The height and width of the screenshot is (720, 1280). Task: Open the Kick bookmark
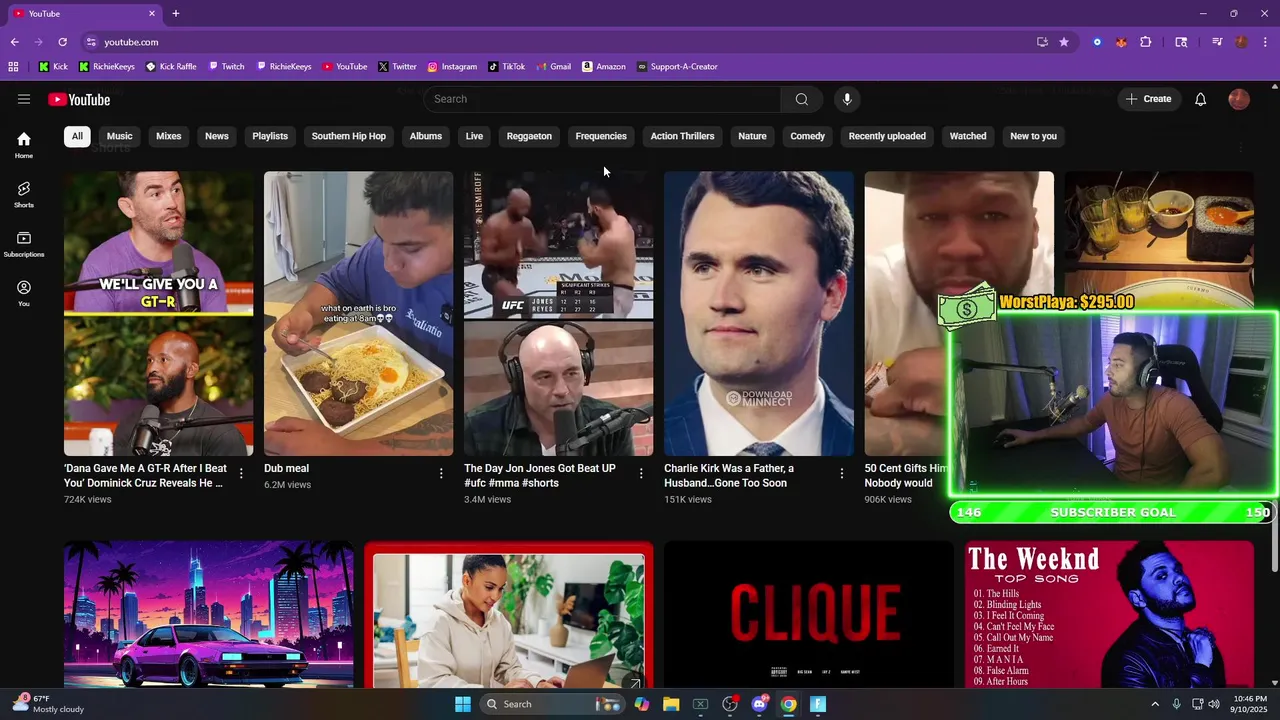coord(53,67)
